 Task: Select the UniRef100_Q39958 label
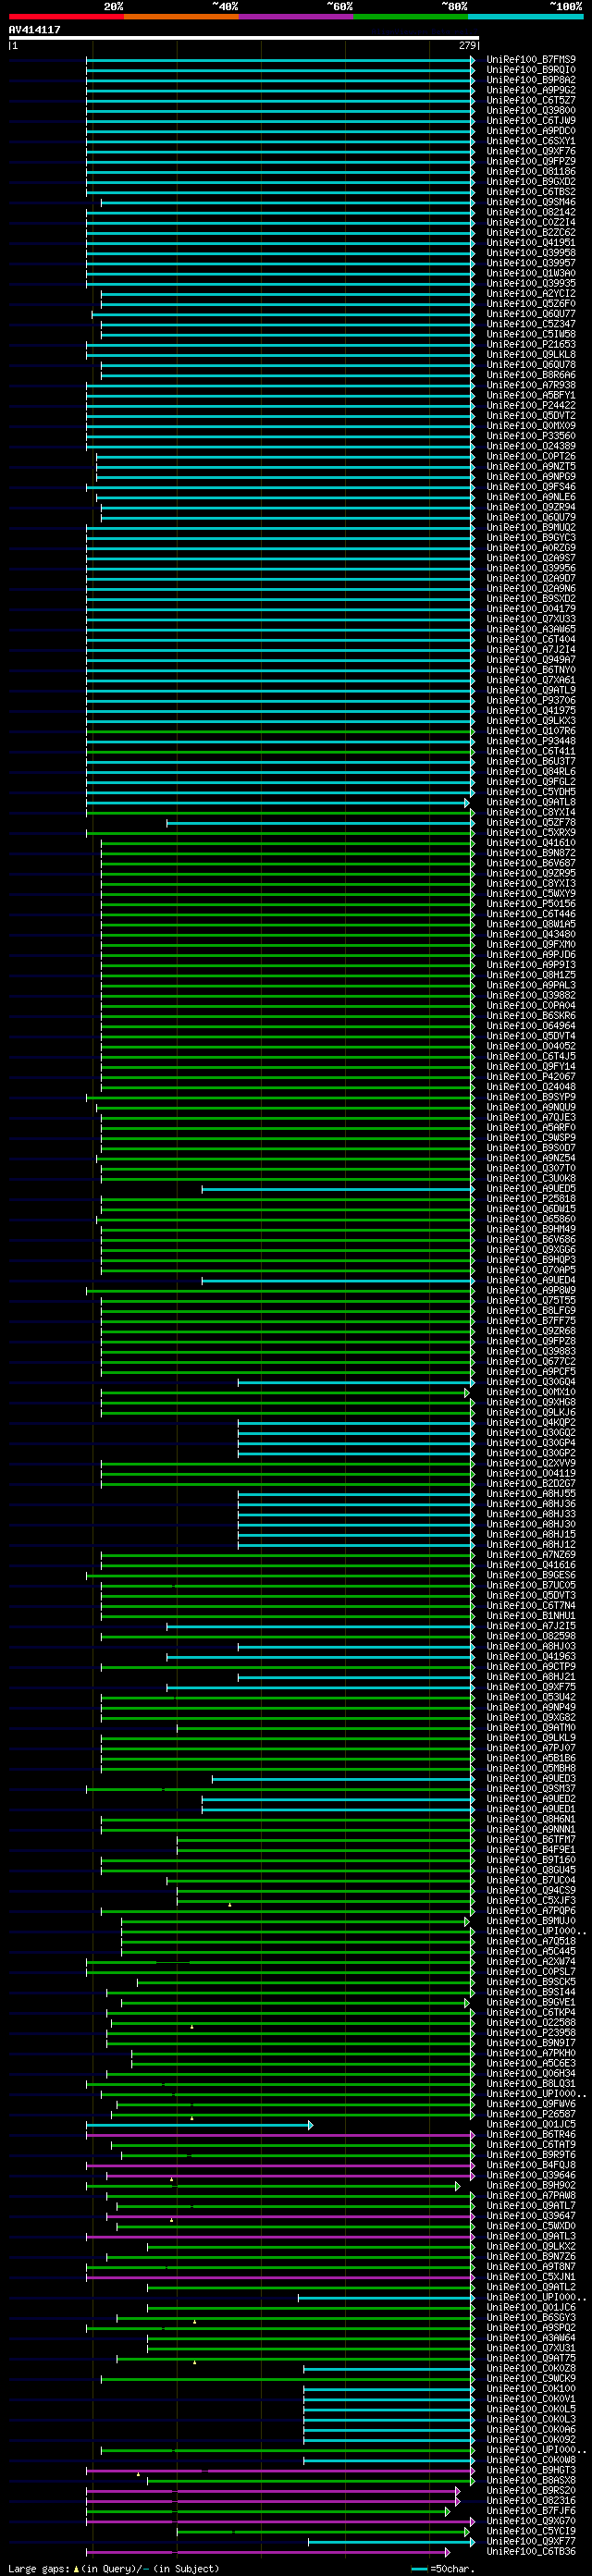(x=531, y=253)
